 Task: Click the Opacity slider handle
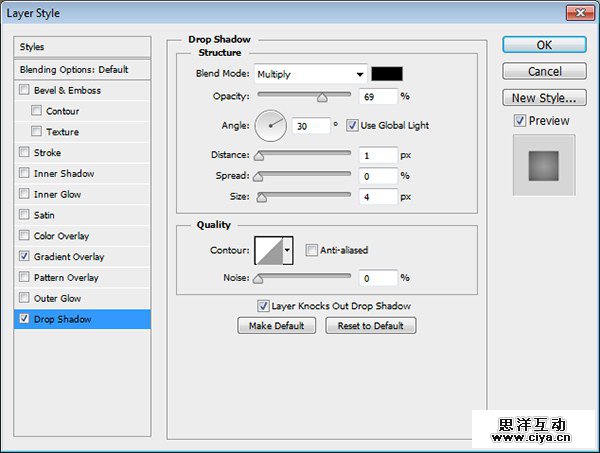pyautogui.click(x=322, y=98)
